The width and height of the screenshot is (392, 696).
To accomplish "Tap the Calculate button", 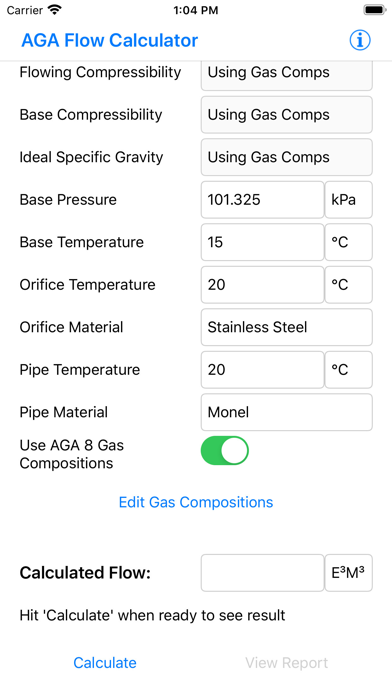I will pos(105,663).
